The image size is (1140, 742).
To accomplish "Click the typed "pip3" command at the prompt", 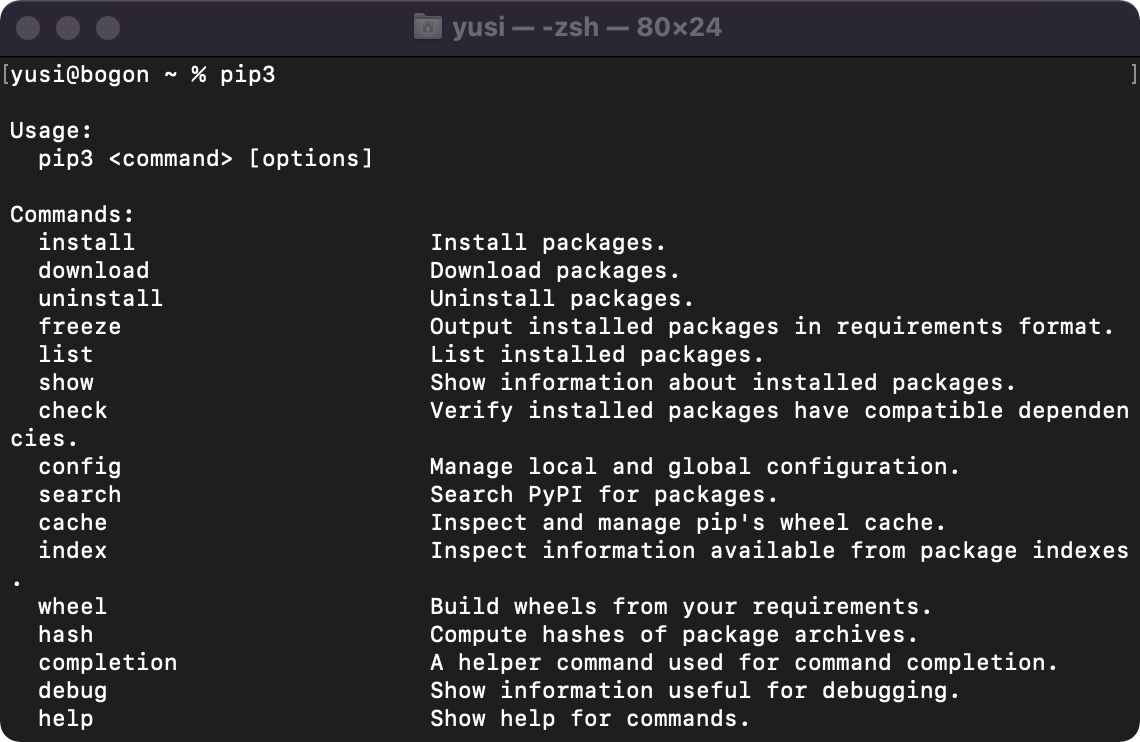I will 247,75.
